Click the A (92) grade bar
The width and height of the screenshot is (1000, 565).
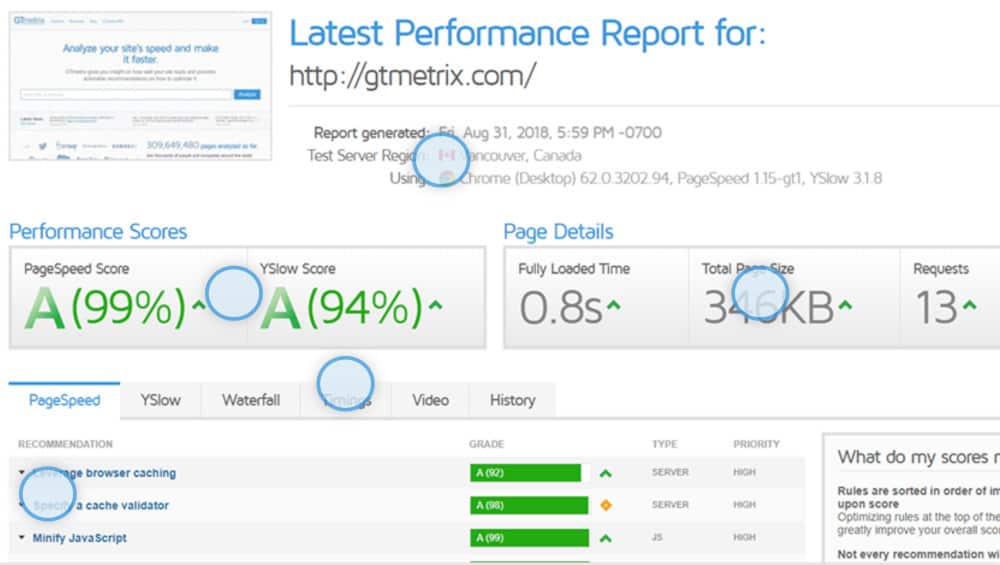[526, 473]
